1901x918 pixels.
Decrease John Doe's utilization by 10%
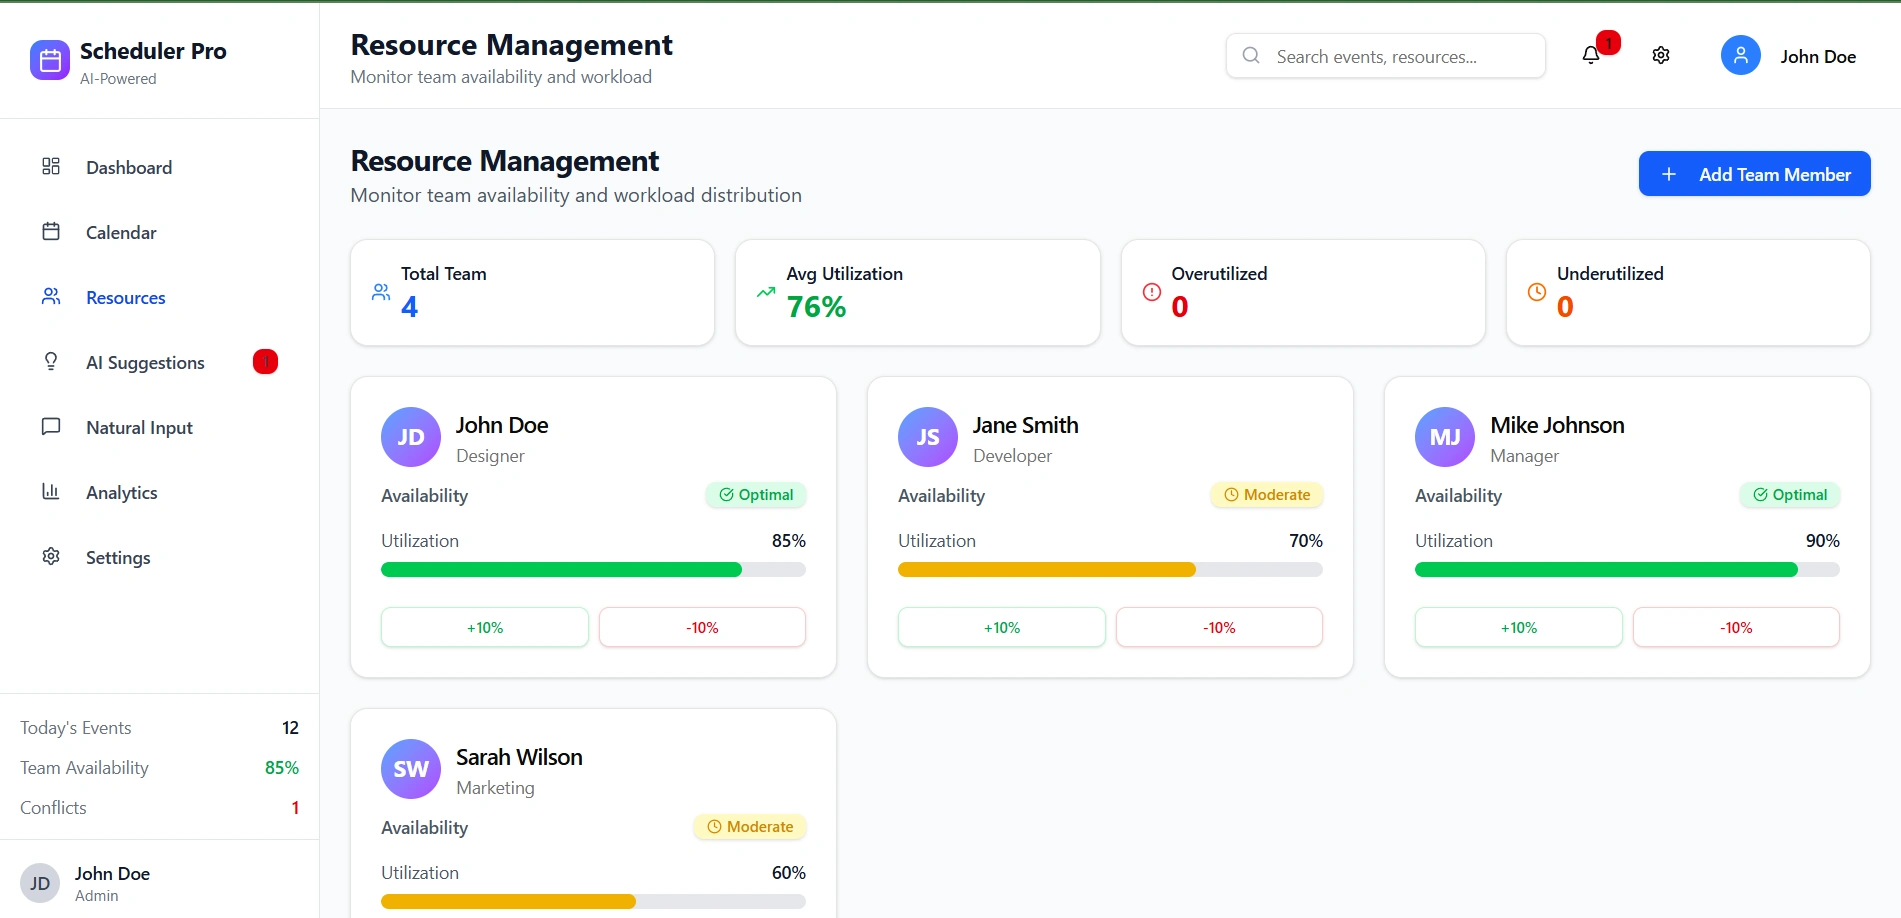tap(702, 627)
